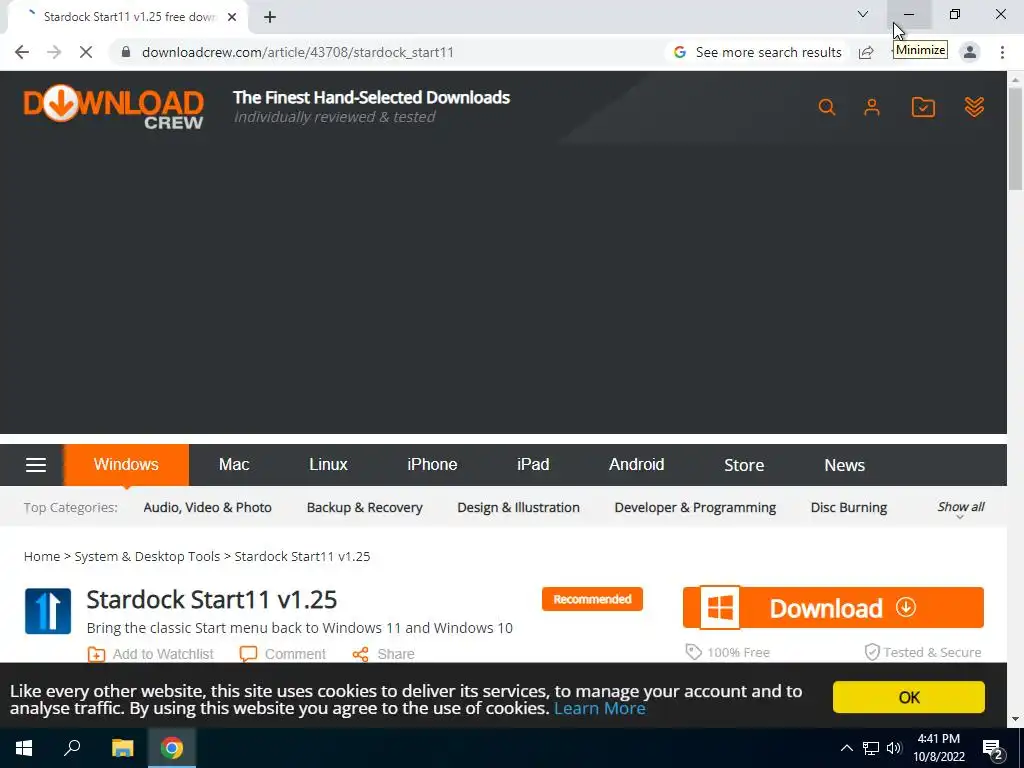This screenshot has width=1024, height=768.
Task: Open a new browser tab
Action: 270,17
